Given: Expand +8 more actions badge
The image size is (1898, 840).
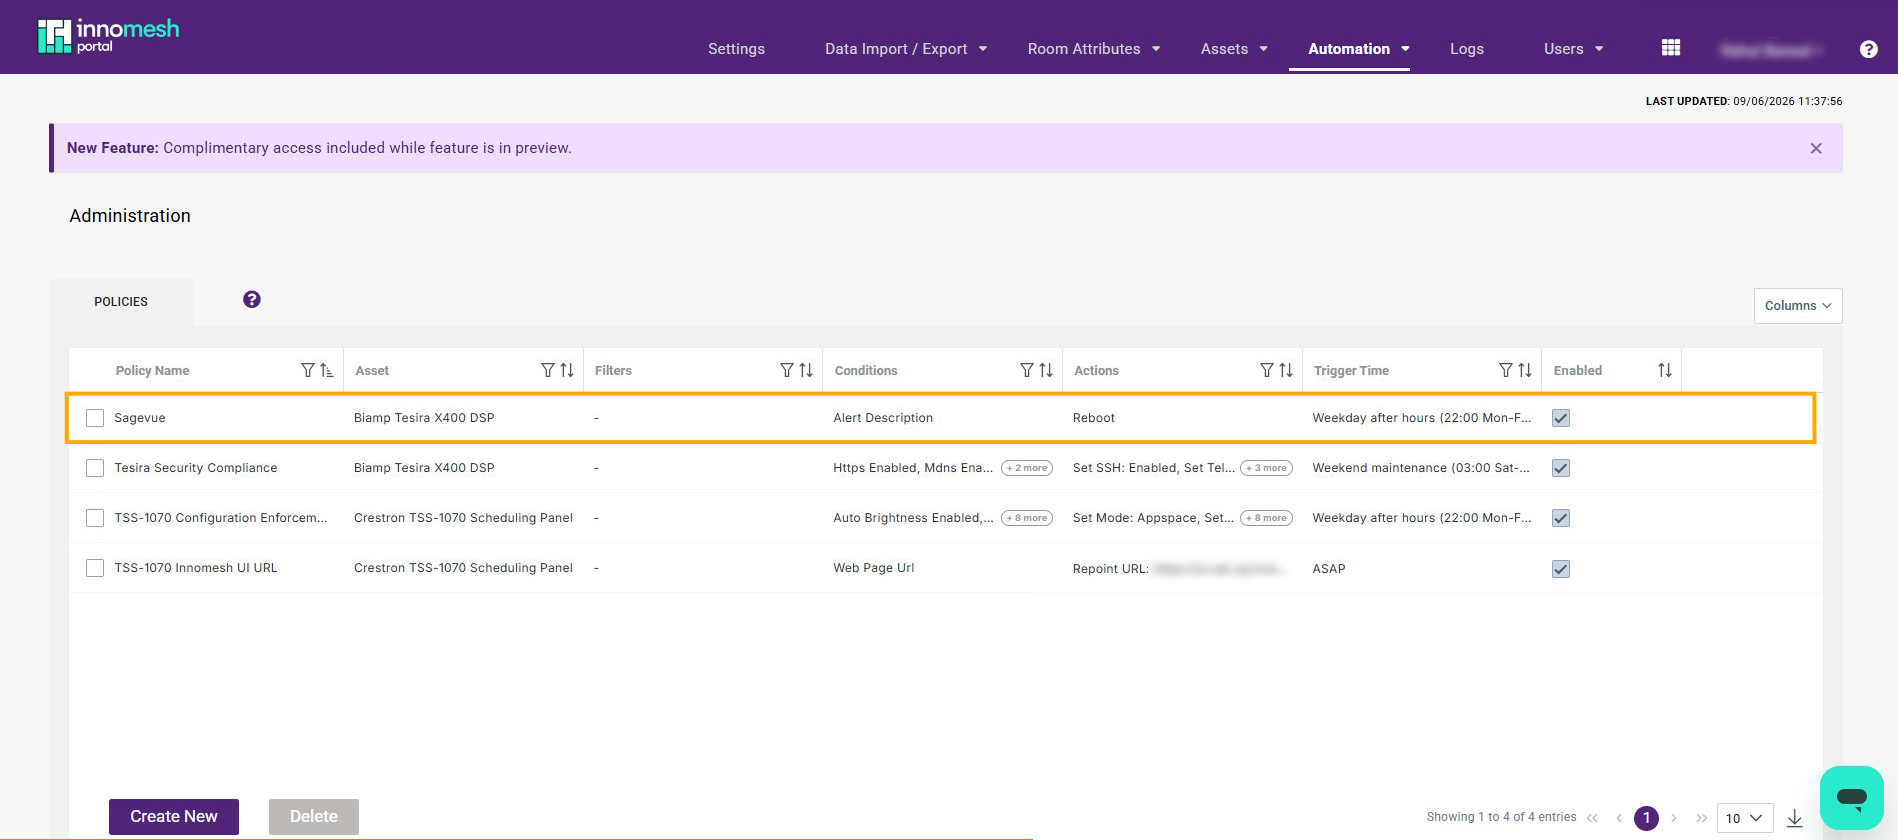Looking at the screenshot, I should tap(1266, 518).
